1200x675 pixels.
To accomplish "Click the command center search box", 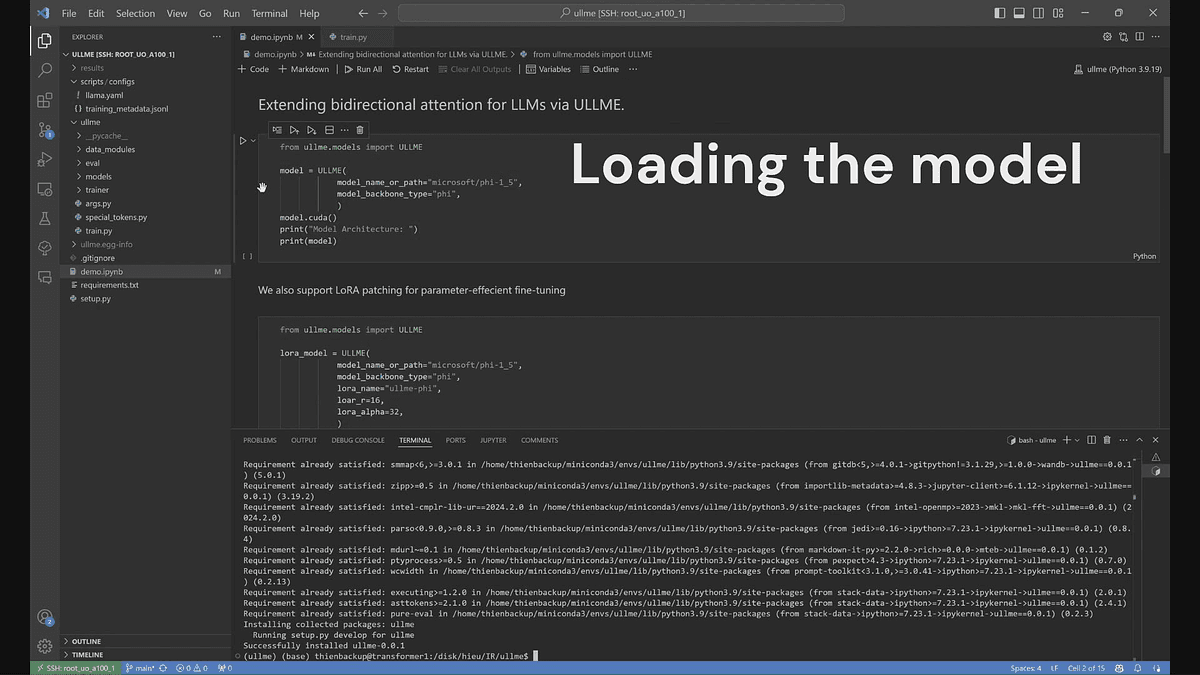I will 621,13.
